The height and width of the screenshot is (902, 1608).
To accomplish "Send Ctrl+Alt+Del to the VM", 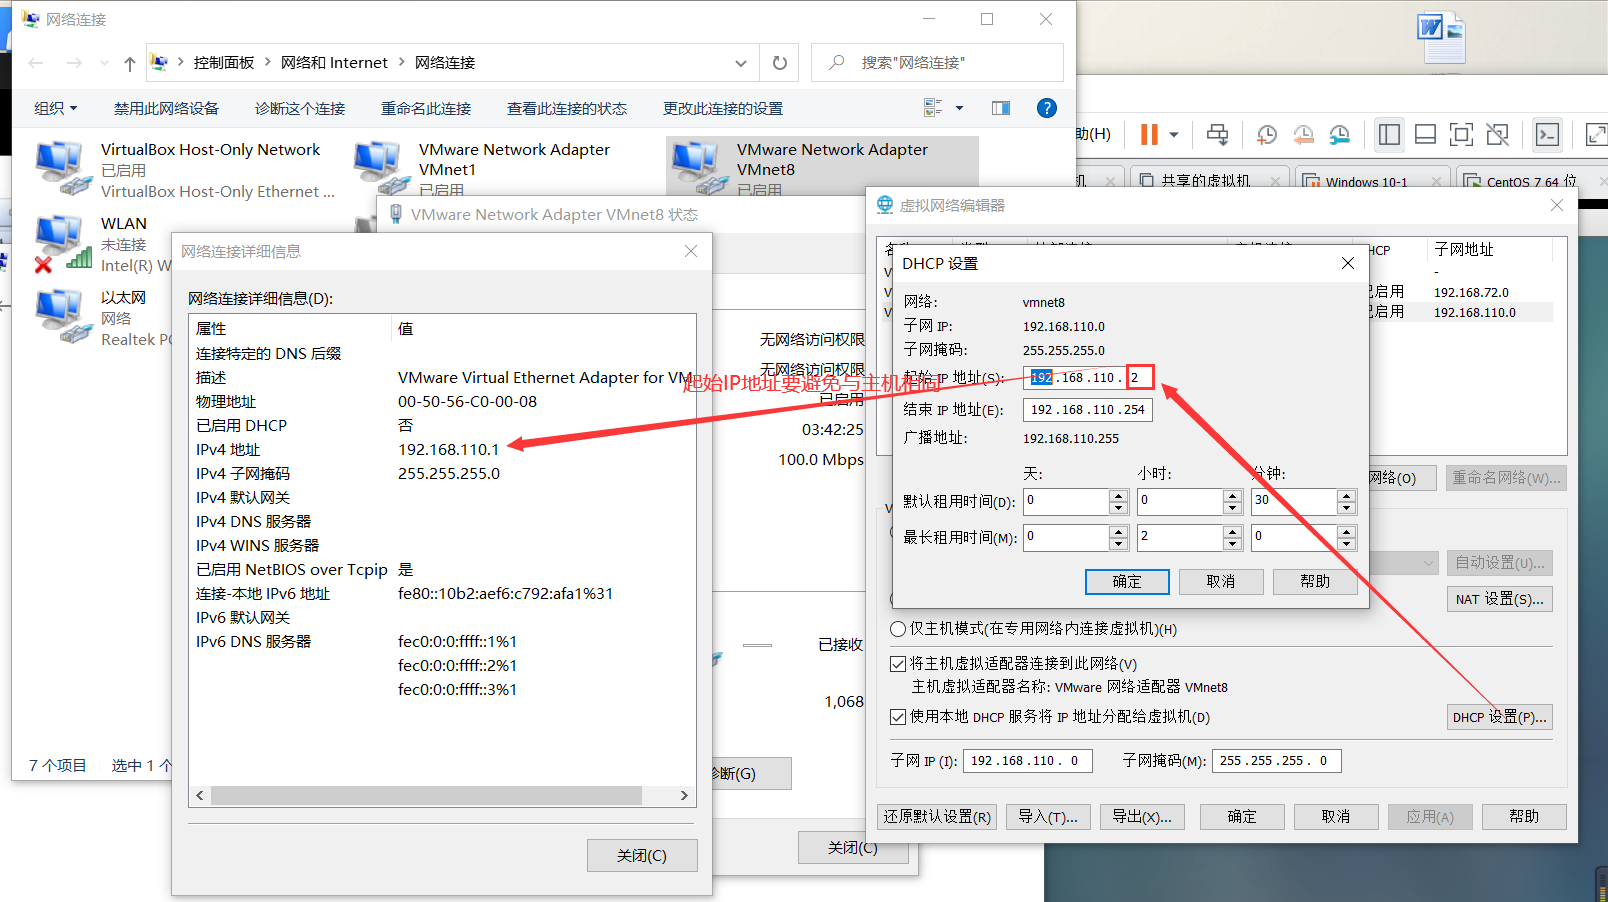I will coord(1217,134).
